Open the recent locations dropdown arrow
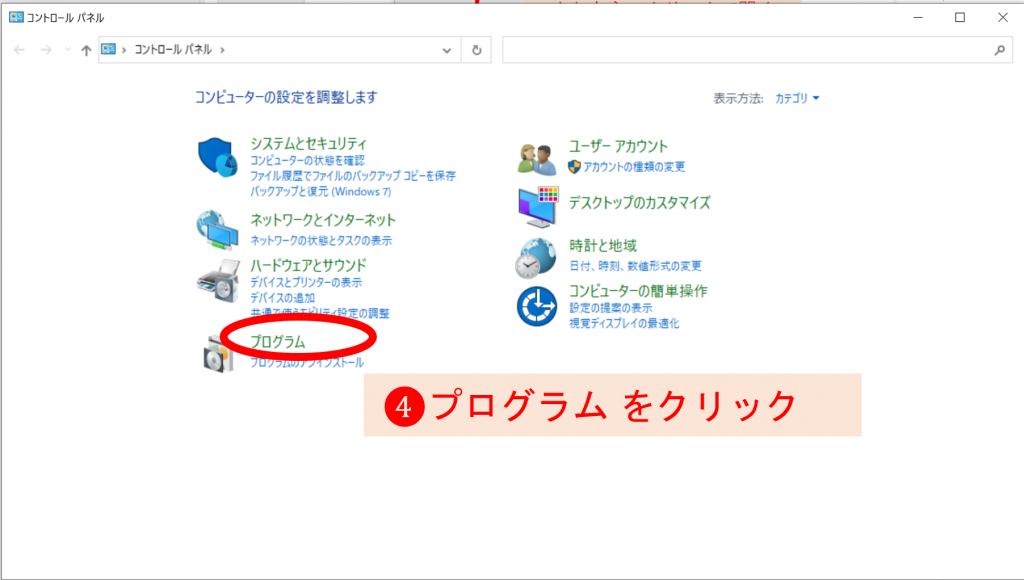Screen dimensions: 1024x580 pos(67,50)
